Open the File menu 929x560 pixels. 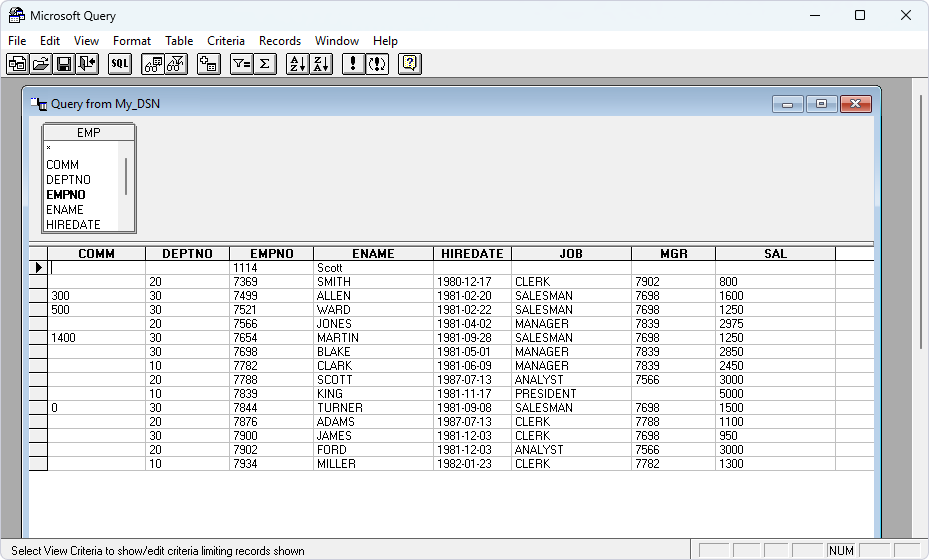pos(17,41)
